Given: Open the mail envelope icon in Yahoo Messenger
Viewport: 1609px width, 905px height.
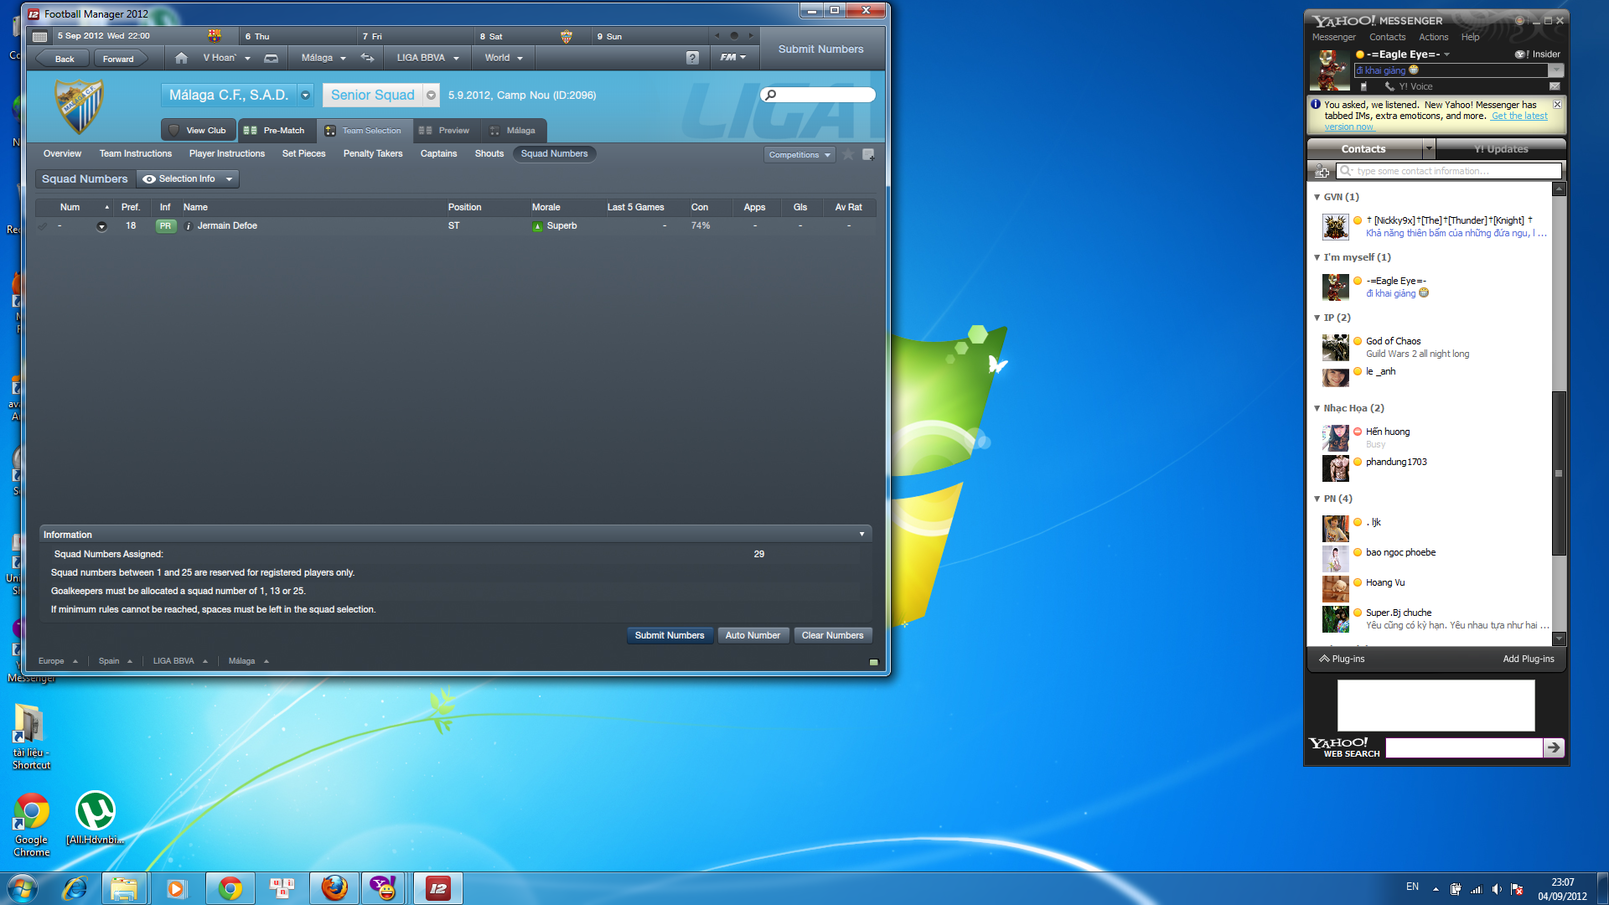Looking at the screenshot, I should pos(1554,87).
